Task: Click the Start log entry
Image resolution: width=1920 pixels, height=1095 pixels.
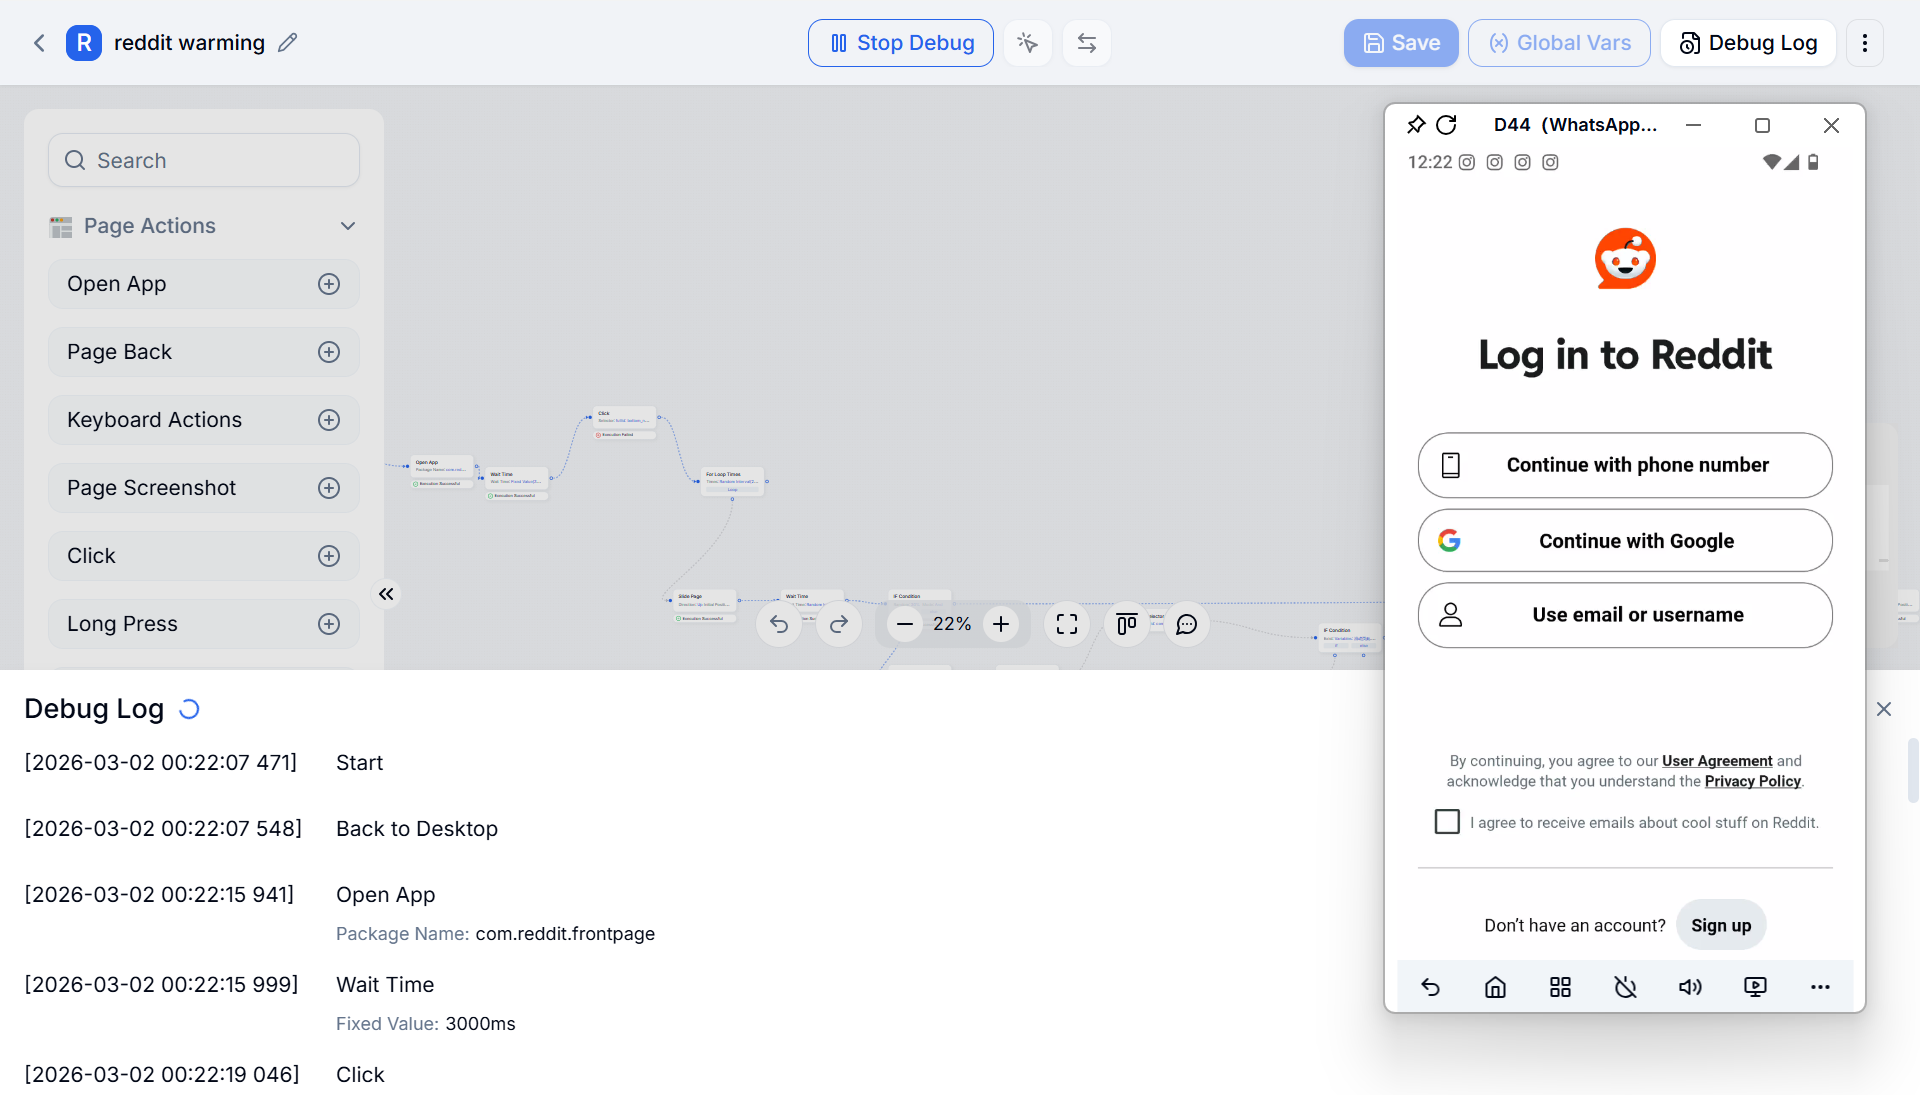Action: coord(360,763)
